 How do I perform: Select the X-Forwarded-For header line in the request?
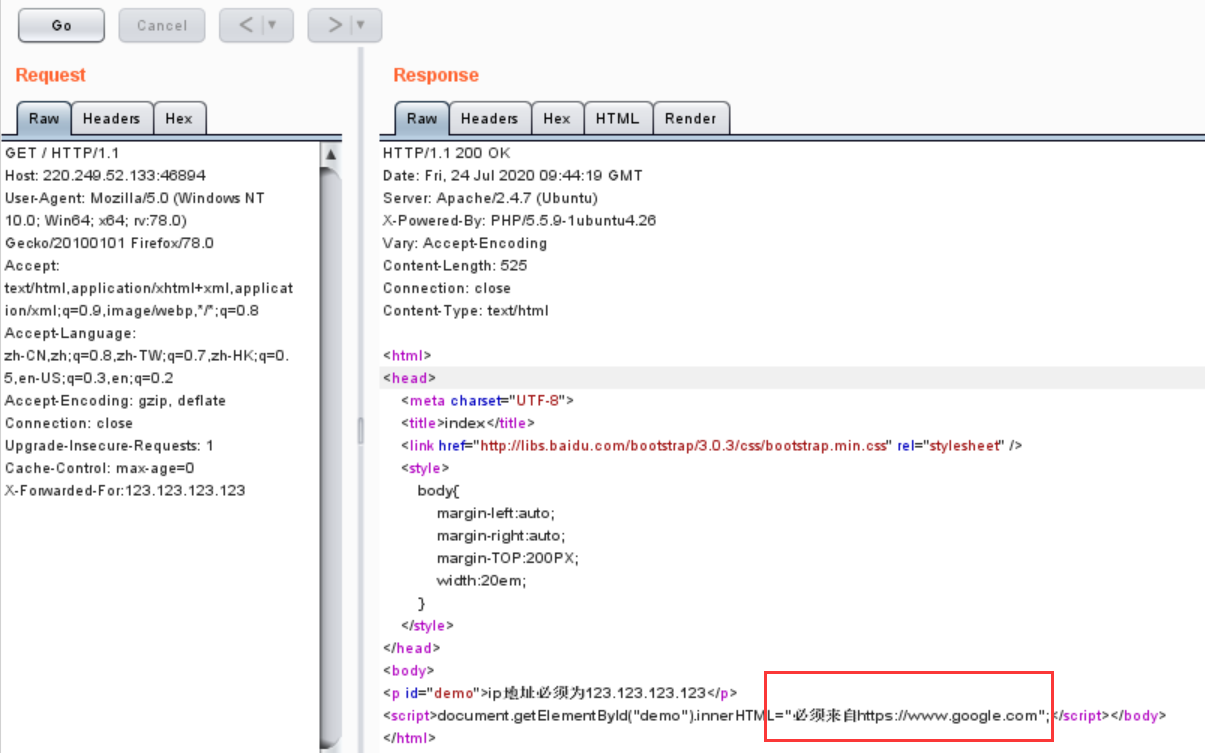pos(123,490)
